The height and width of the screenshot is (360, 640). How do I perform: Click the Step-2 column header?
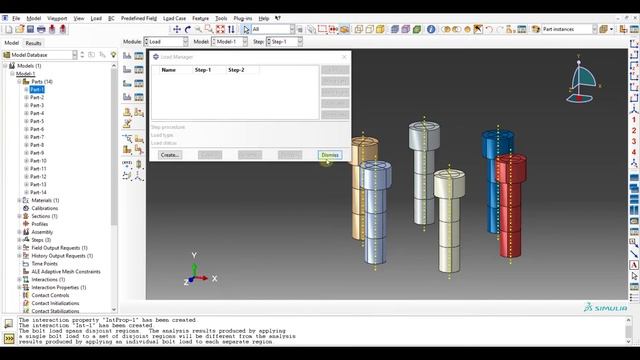(242, 70)
